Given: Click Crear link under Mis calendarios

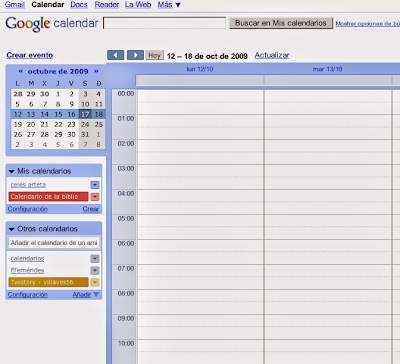Looking at the screenshot, I should (91, 209).
